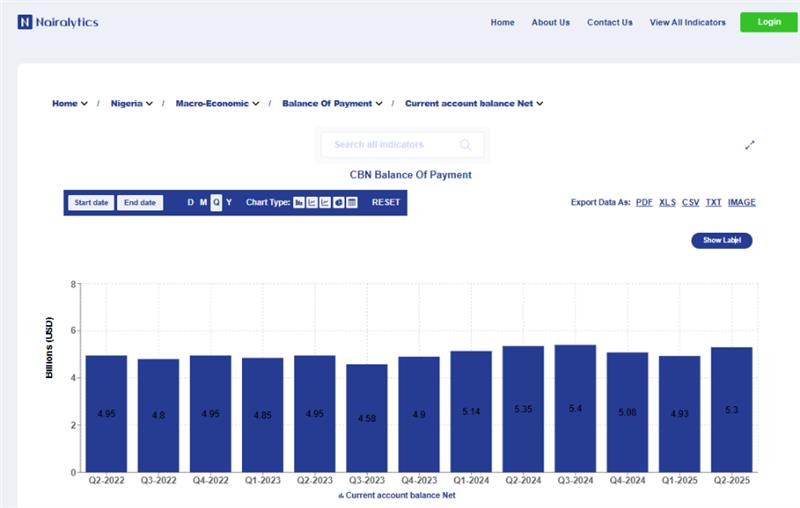The width and height of the screenshot is (800, 508).
Task: Go to About Us page
Action: [x=550, y=22]
